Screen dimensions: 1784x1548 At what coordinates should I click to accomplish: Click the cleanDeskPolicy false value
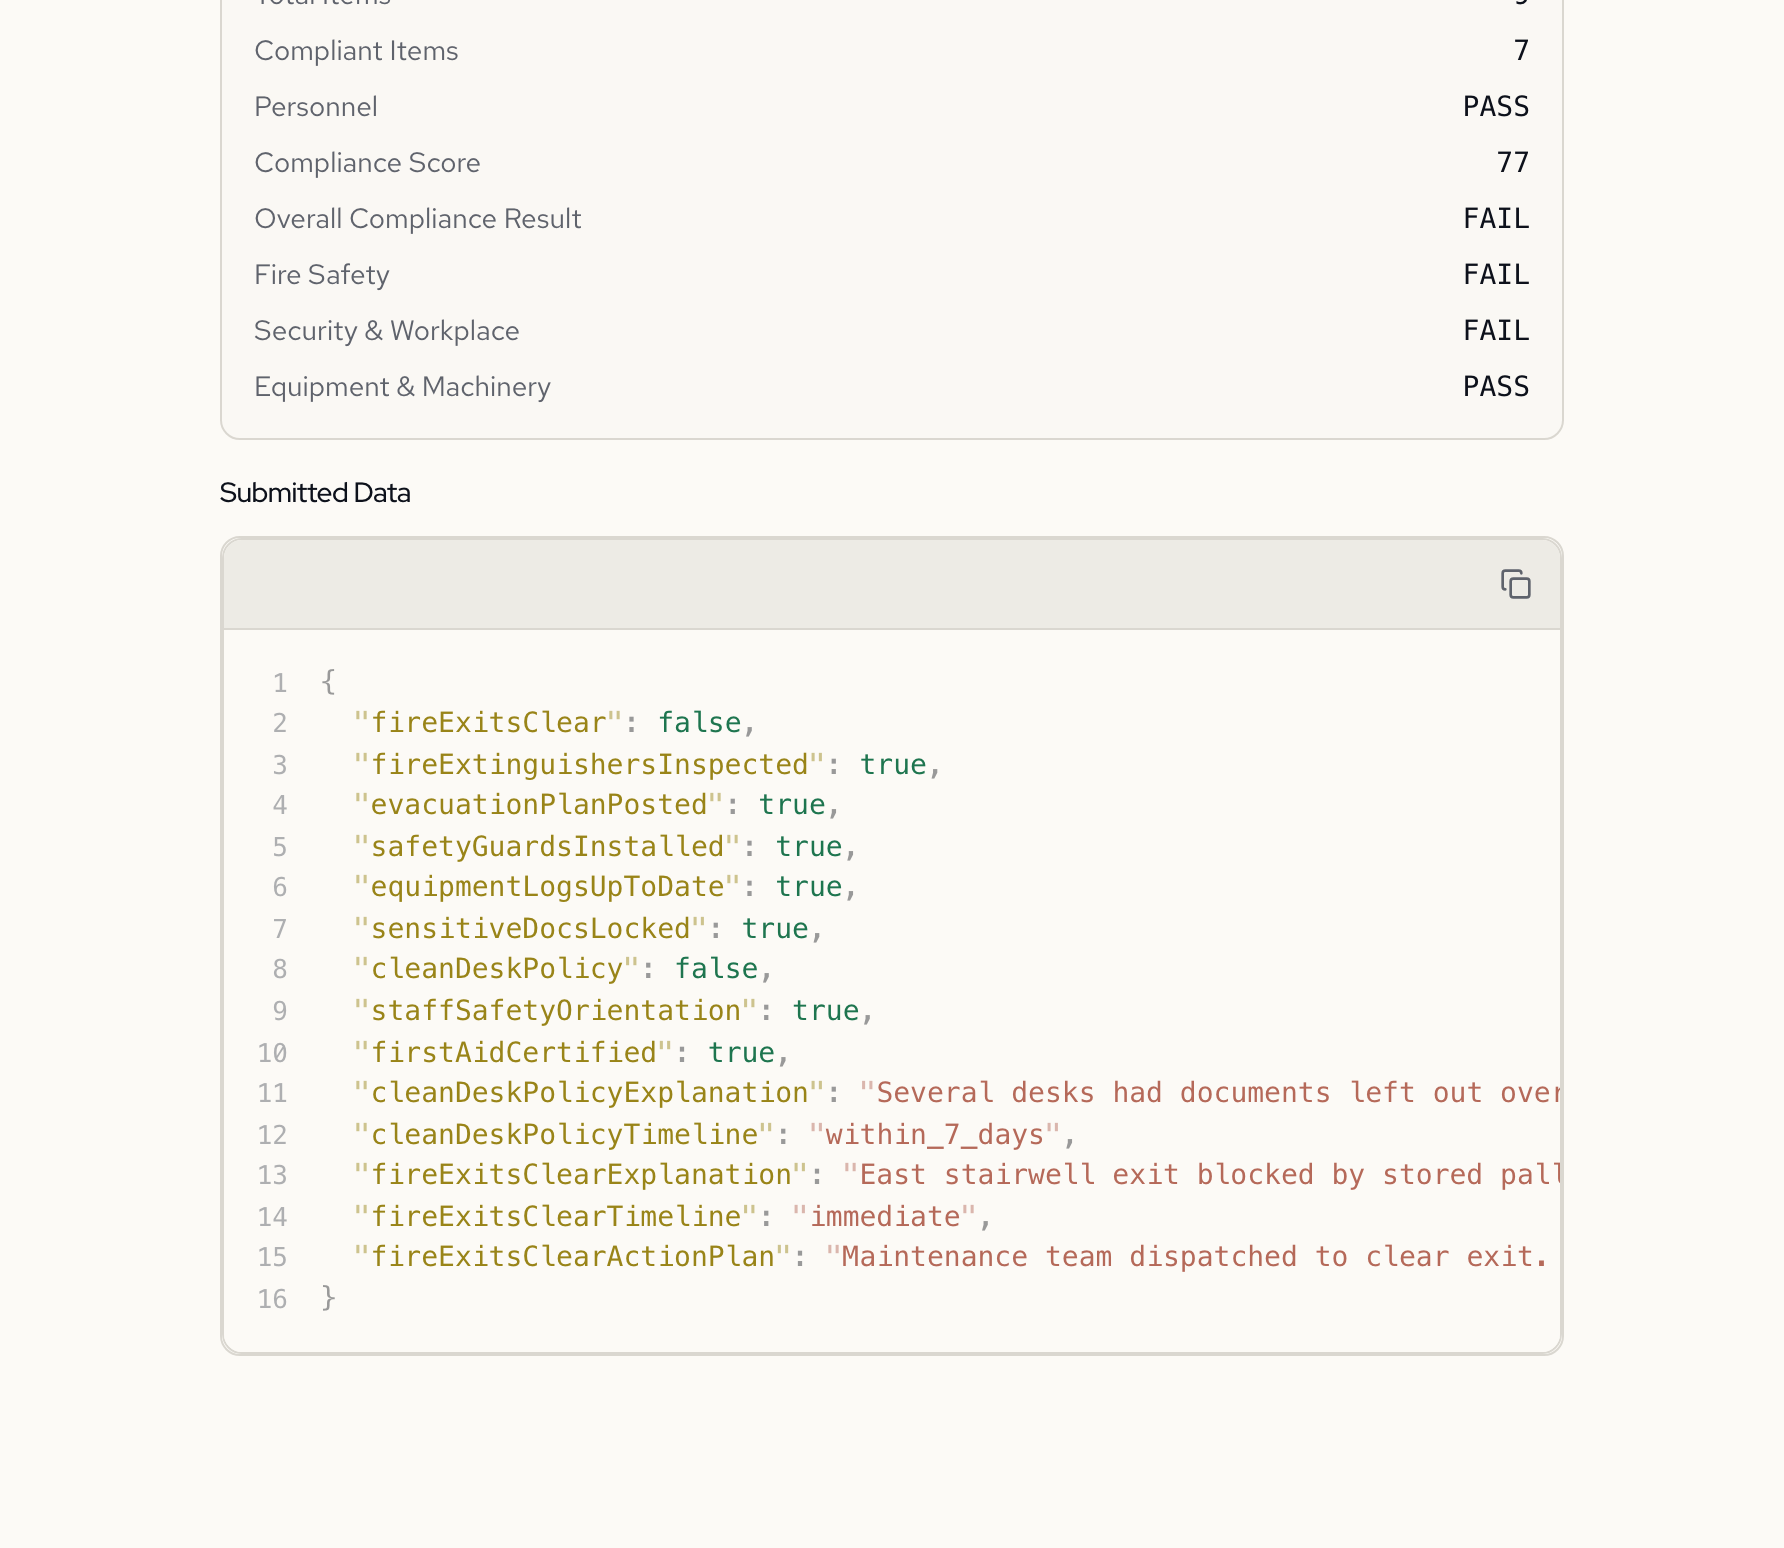point(716,969)
